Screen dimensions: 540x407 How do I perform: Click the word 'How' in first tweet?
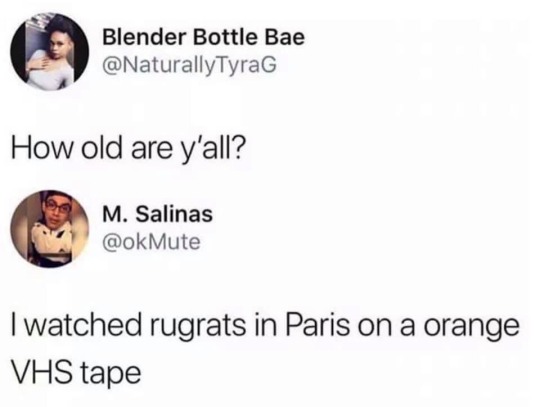tap(42, 149)
